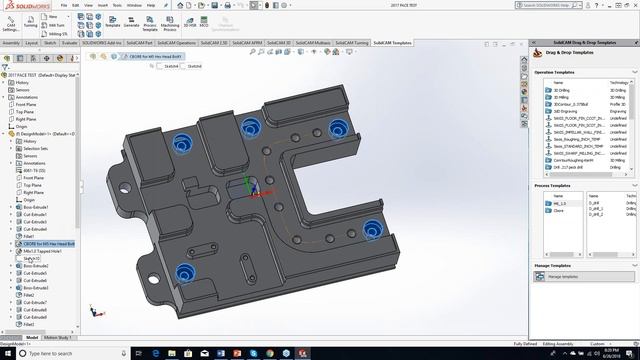Click Zoom to Fit in view toolbar
The height and width of the screenshot is (360, 640).
click(253, 52)
